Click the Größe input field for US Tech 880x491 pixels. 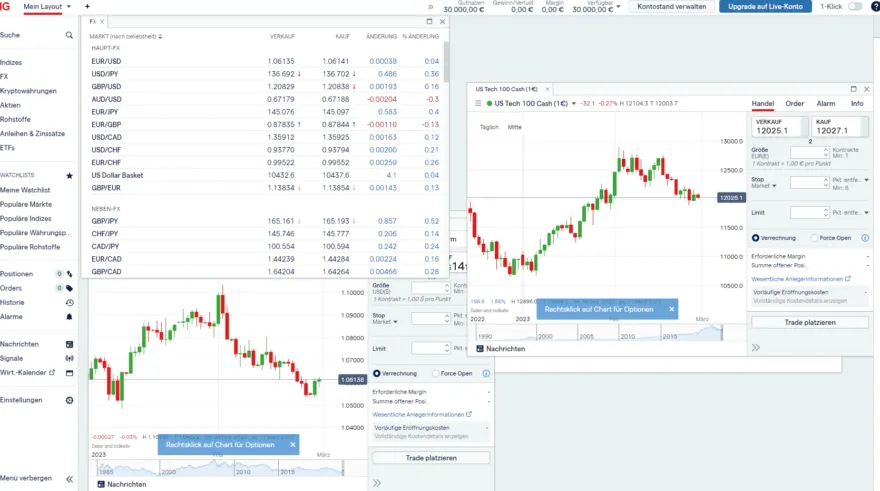[x=805, y=152]
